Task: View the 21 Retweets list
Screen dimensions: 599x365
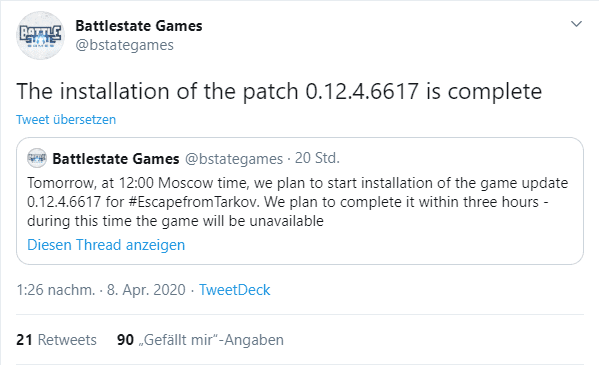Action: [x=56, y=340]
